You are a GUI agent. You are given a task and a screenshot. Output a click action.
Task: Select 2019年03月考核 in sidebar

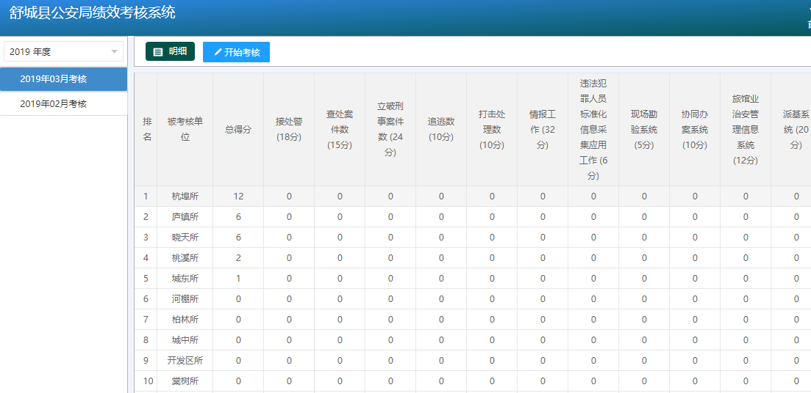tap(64, 79)
